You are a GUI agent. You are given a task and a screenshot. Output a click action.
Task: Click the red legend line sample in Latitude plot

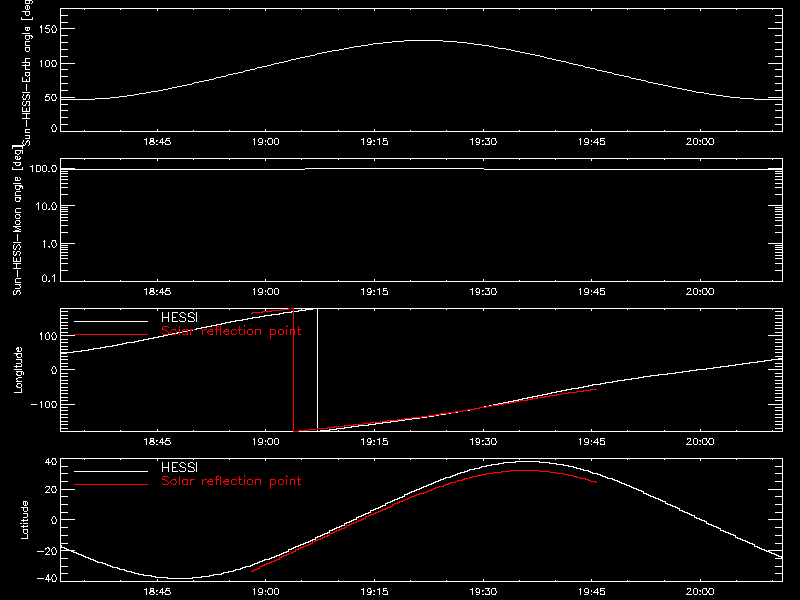pyautogui.click(x=111, y=484)
